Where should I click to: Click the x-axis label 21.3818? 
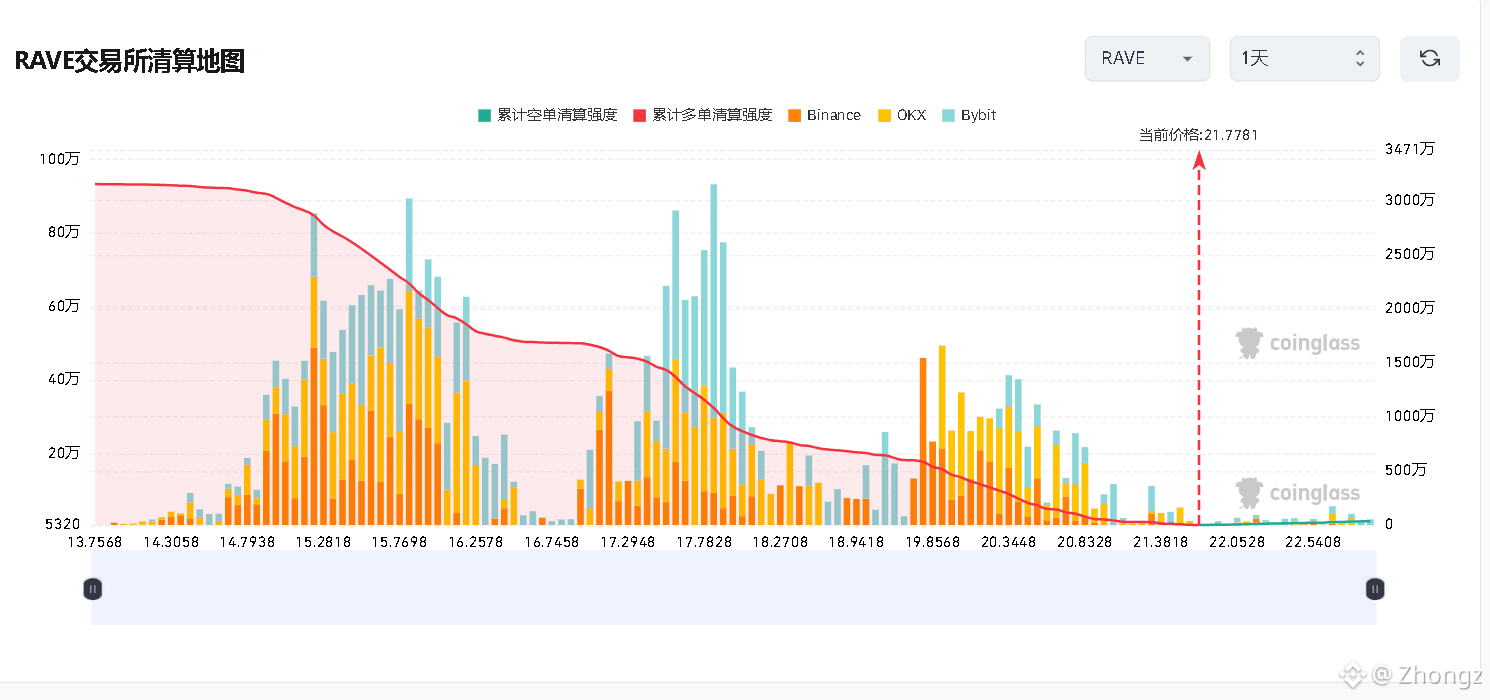coord(1160,542)
